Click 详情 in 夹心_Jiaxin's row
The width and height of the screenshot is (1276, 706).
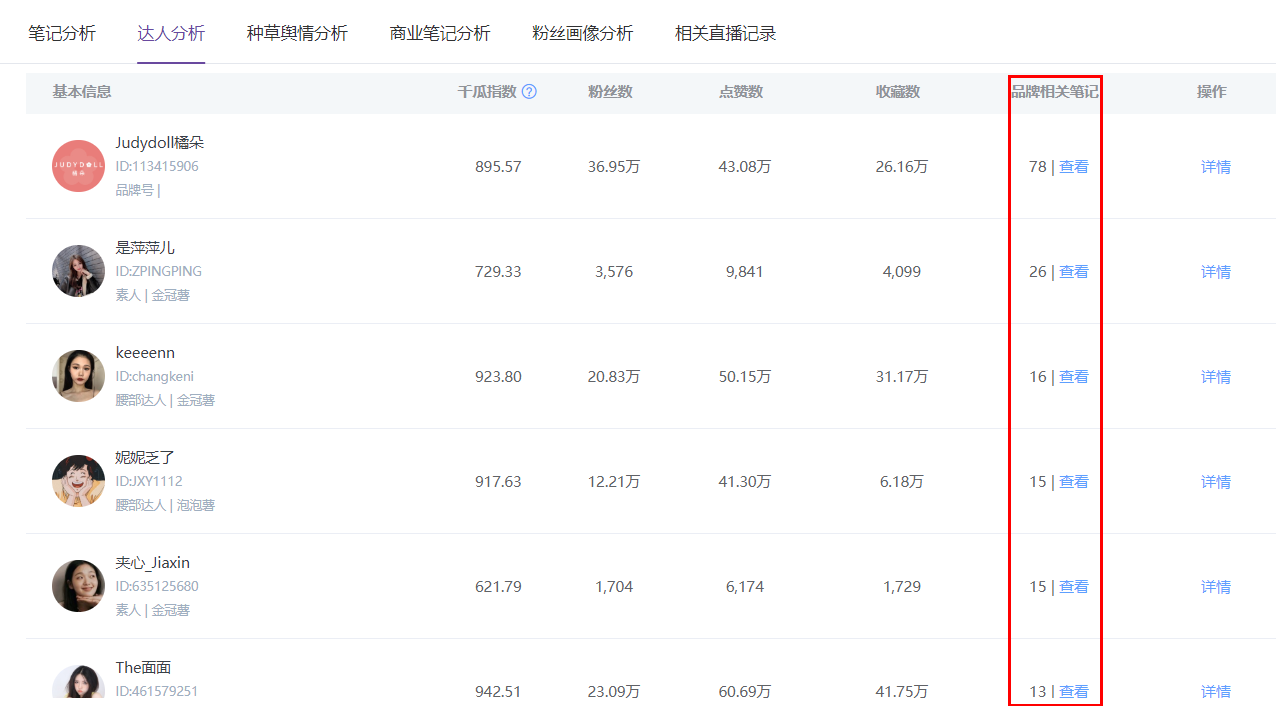pos(1215,587)
